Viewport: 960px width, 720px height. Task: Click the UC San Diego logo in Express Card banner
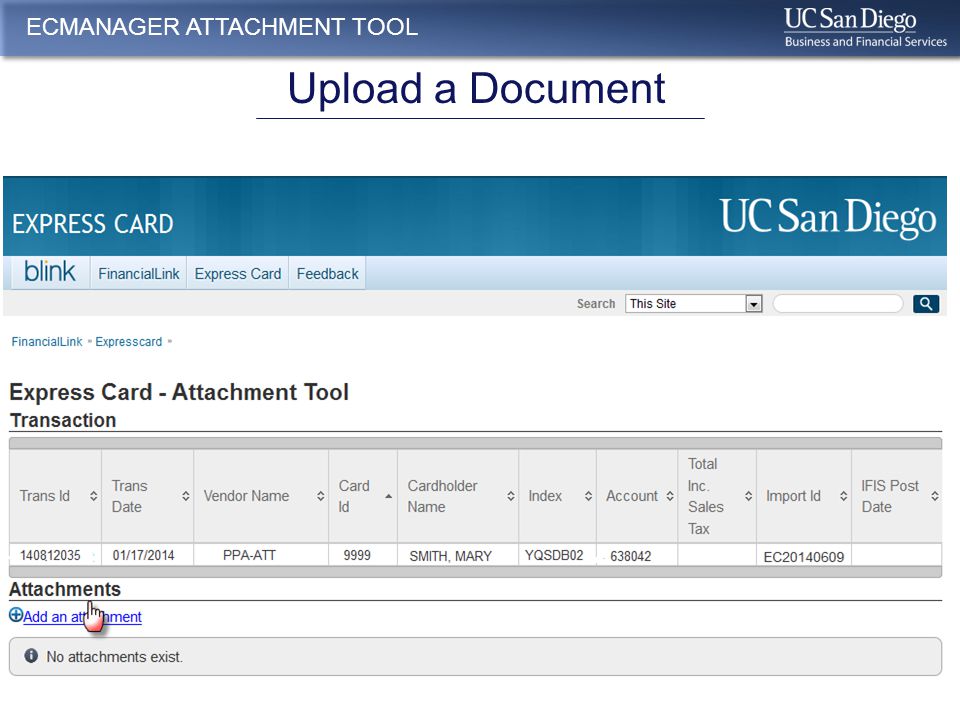tap(828, 217)
